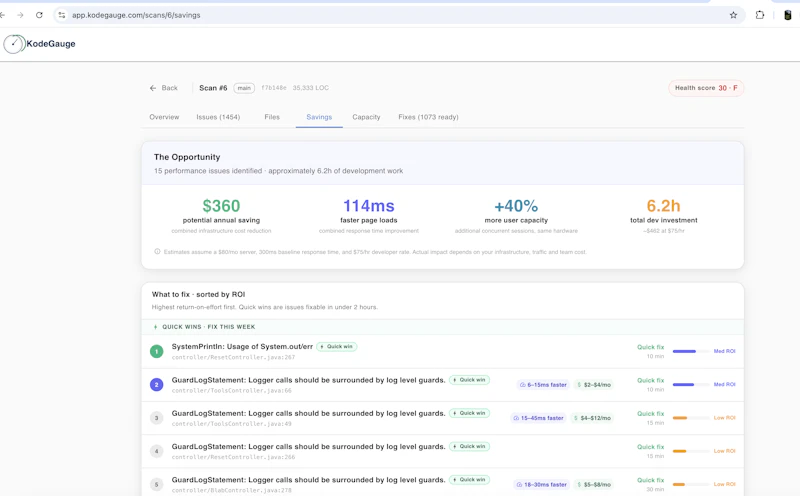This screenshot has height=496, width=800.
Task: Click the commit hash f7b148e
Action: click(274, 88)
